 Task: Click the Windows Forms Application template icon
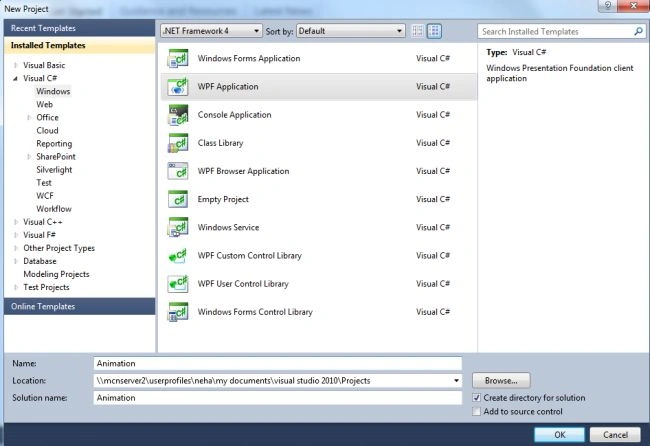click(x=178, y=58)
